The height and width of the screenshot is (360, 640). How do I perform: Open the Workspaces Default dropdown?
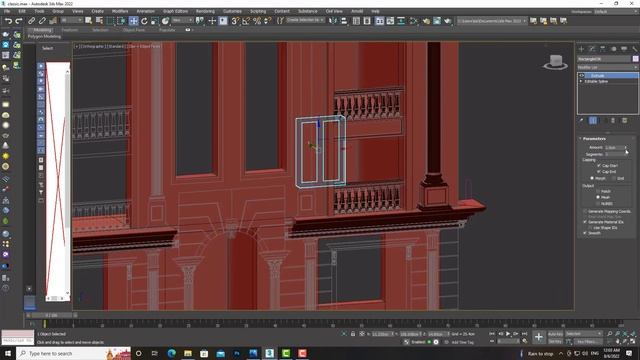tap(615, 11)
